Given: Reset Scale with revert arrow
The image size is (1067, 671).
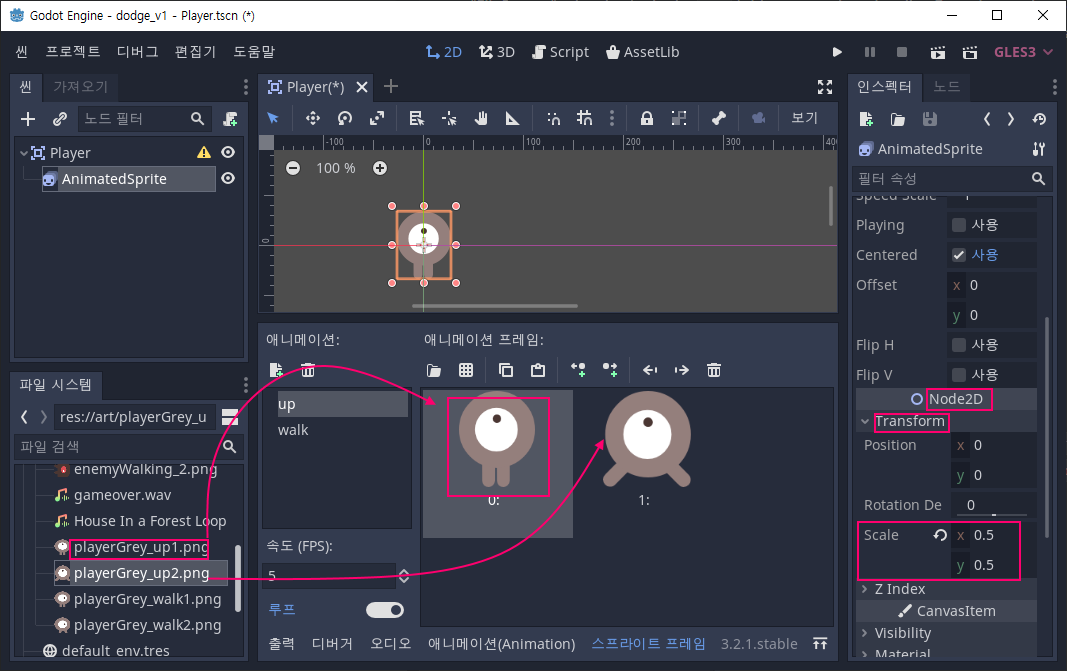Looking at the screenshot, I should [940, 536].
